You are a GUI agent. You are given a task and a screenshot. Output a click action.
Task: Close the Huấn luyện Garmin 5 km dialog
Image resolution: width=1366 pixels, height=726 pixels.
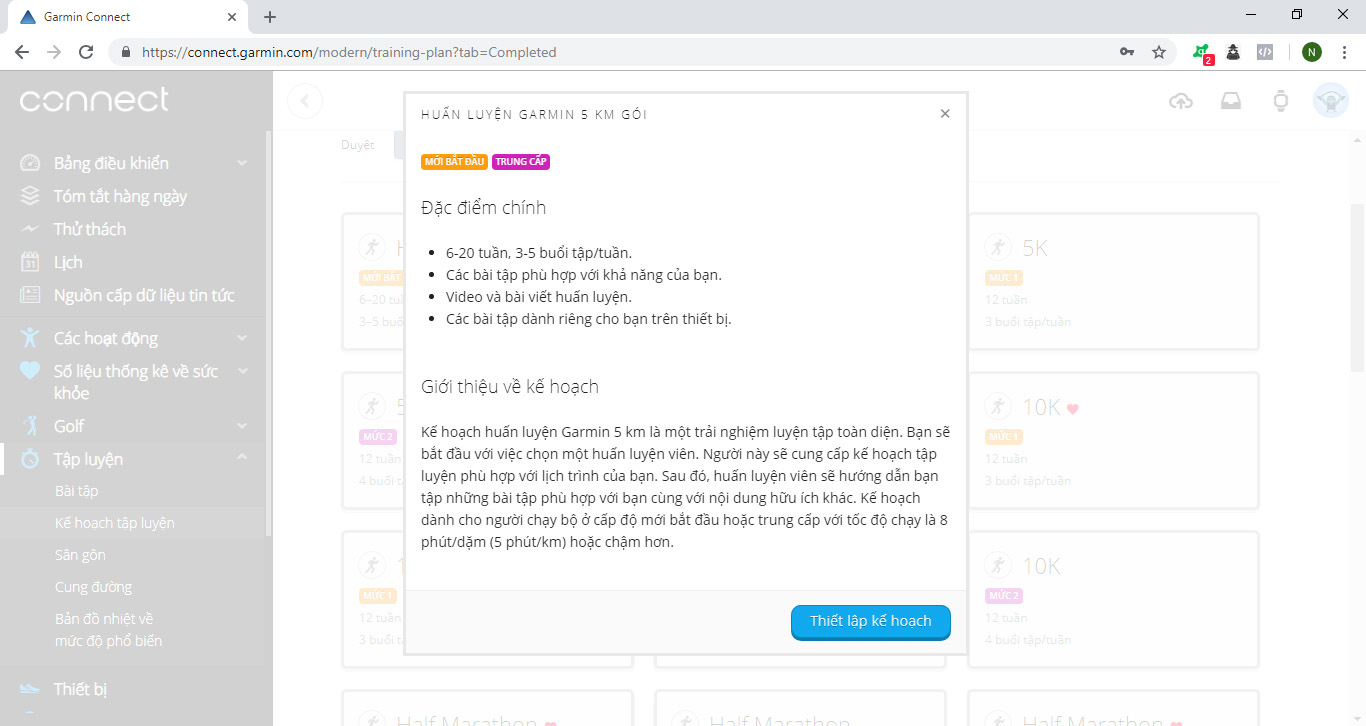(945, 114)
